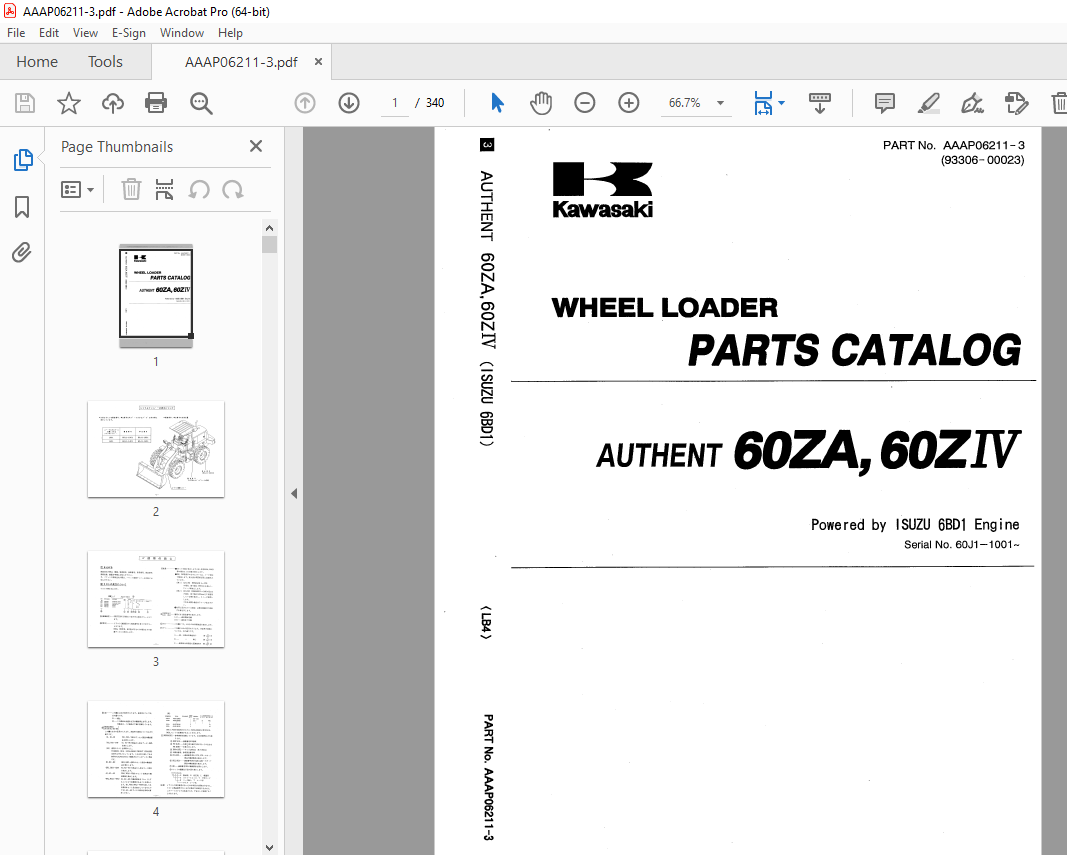The height and width of the screenshot is (855, 1067).
Task: Collapse the navigation pane arrow
Action: [x=294, y=494]
